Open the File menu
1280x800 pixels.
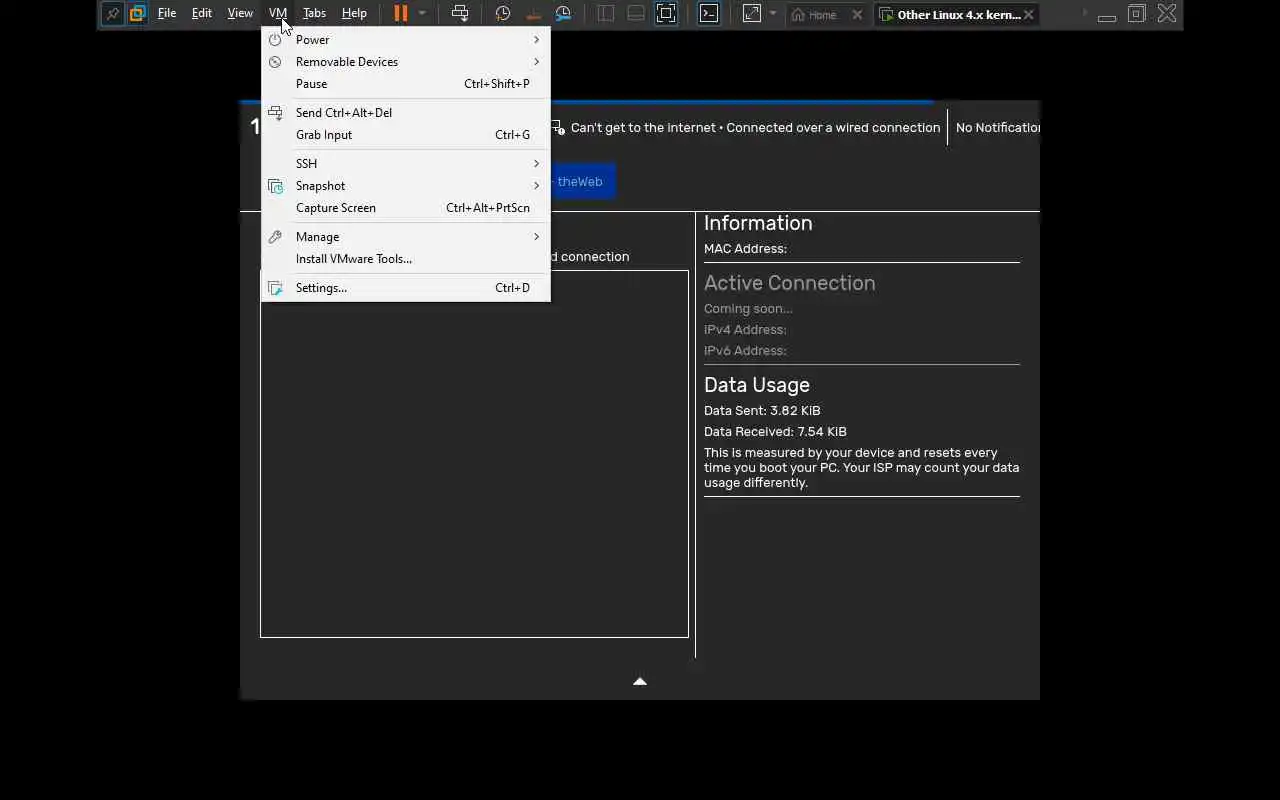point(167,13)
